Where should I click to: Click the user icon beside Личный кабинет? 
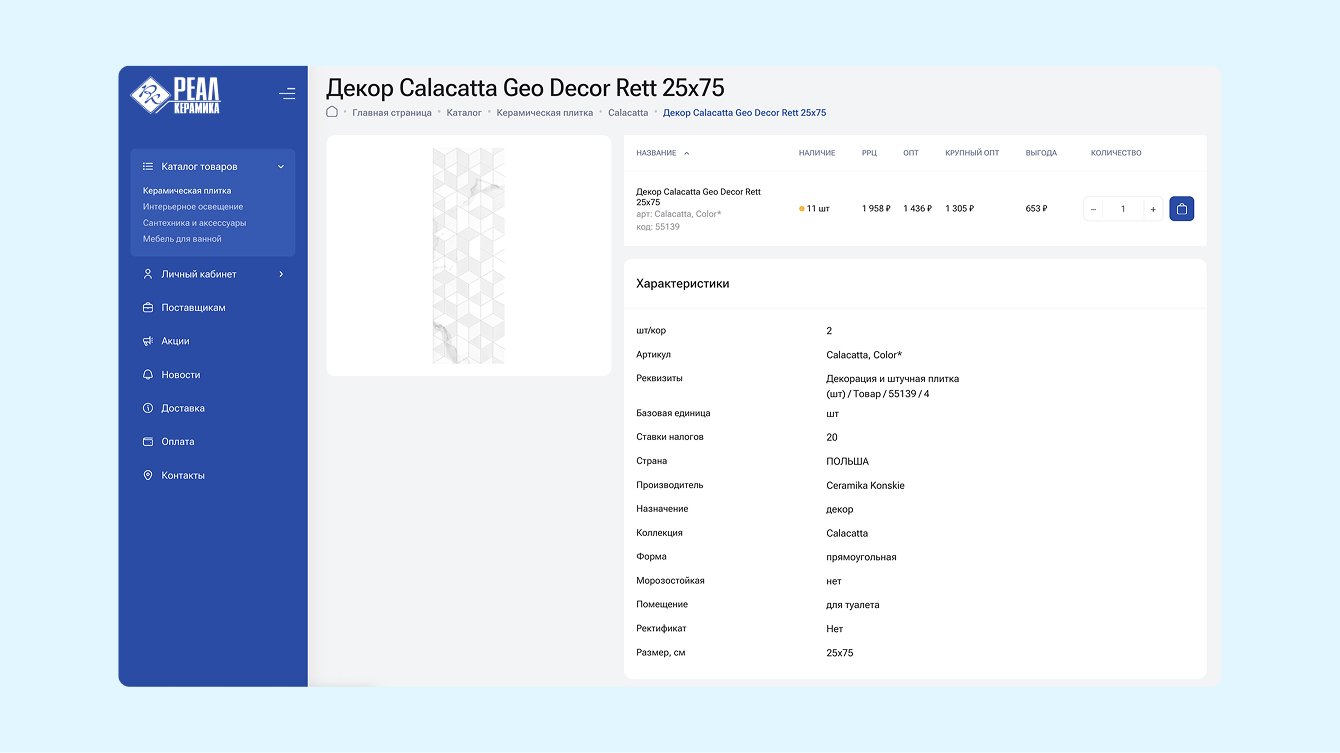[x=148, y=274]
